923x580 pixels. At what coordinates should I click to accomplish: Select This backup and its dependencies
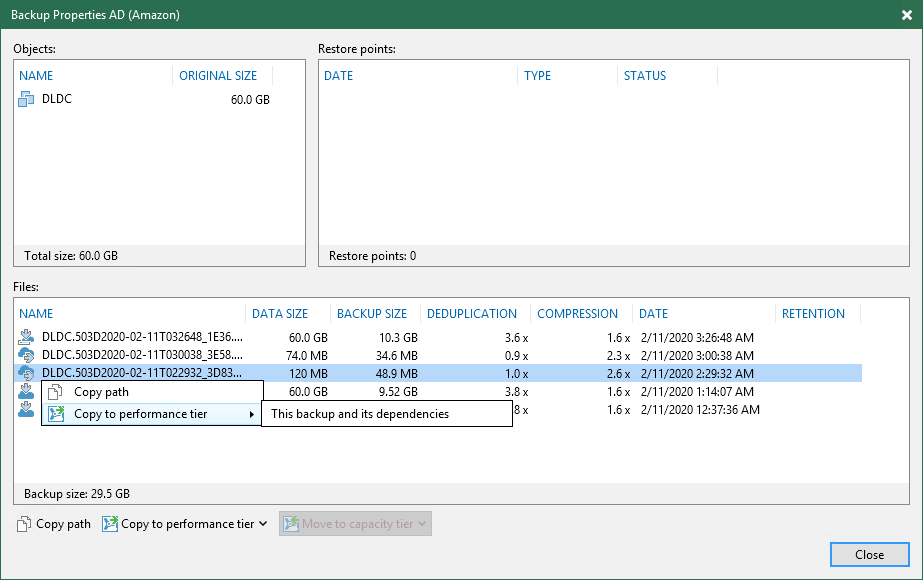pos(360,414)
